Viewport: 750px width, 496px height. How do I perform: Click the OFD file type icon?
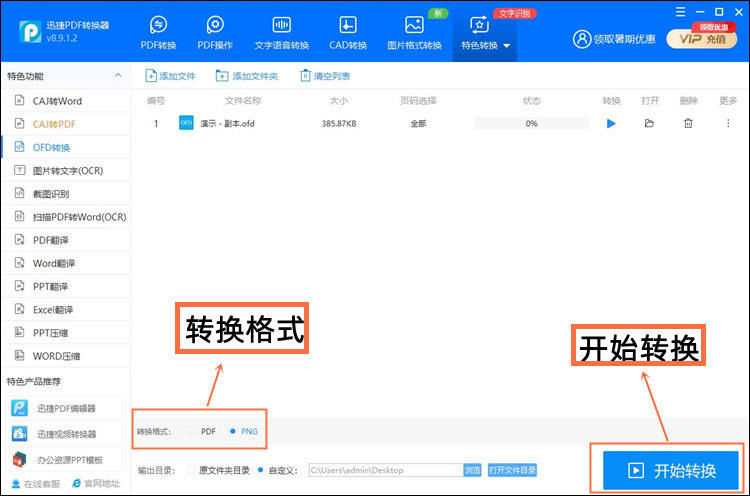tap(186, 123)
